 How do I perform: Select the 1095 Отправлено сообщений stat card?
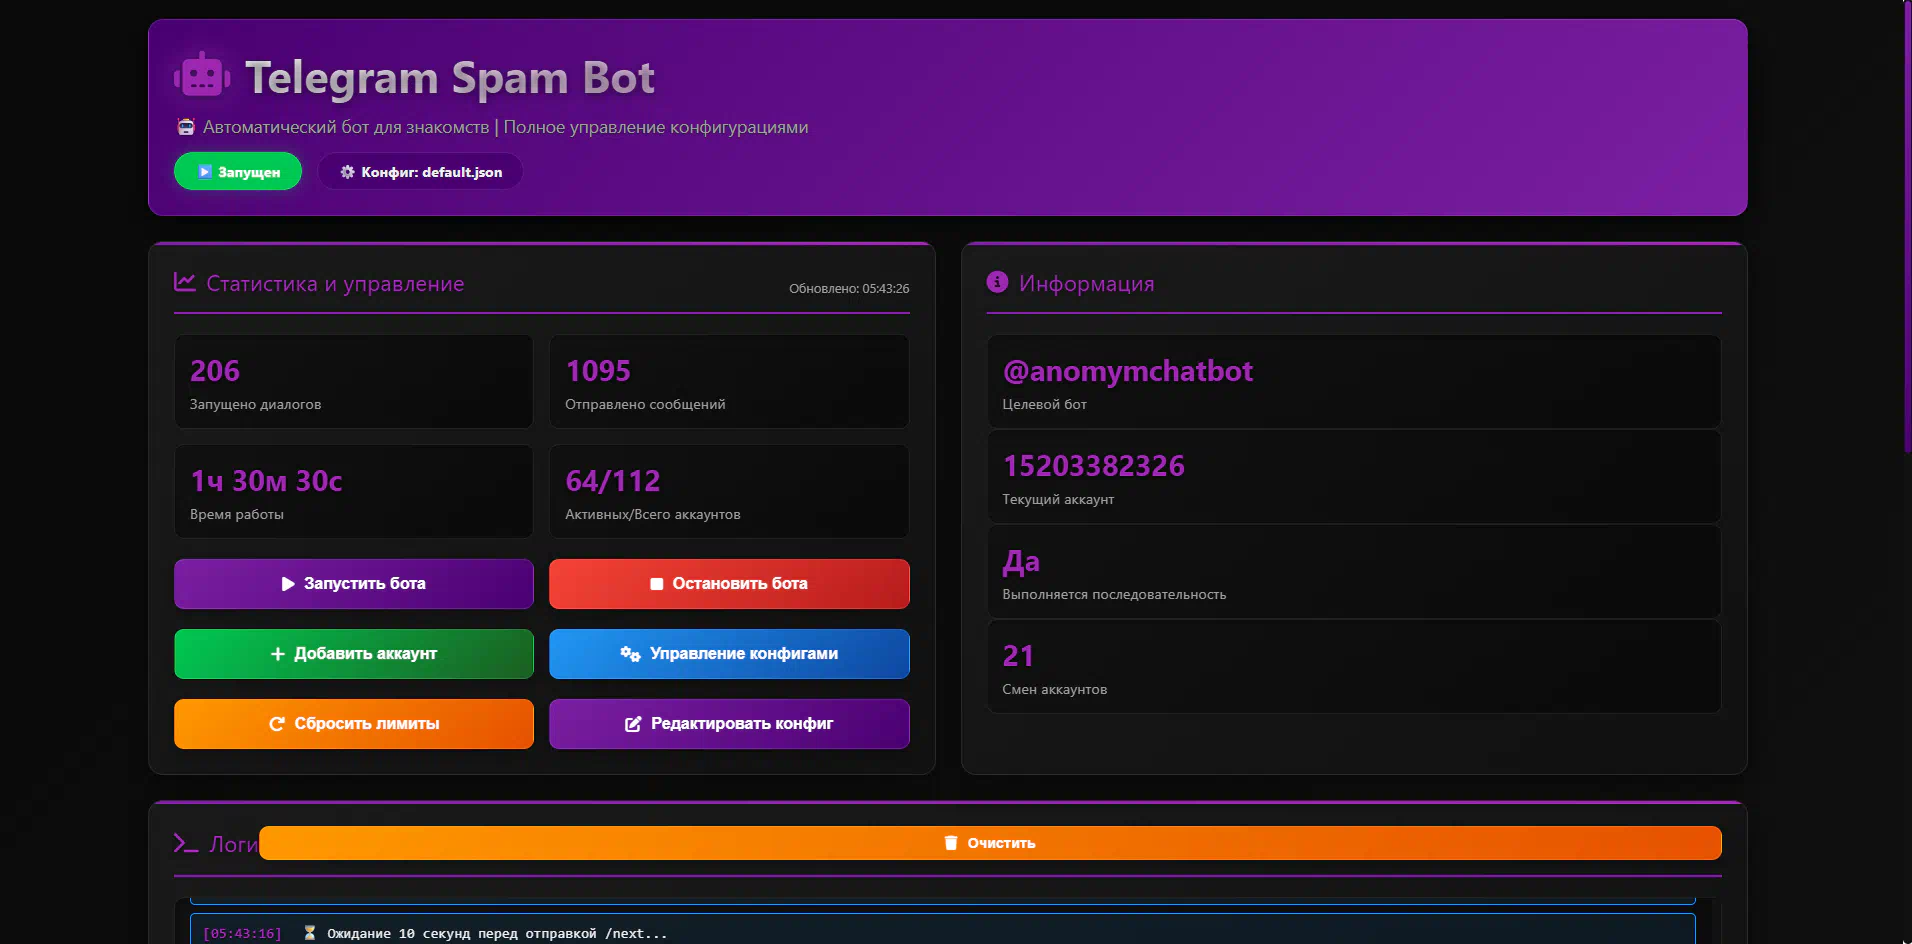[728, 382]
